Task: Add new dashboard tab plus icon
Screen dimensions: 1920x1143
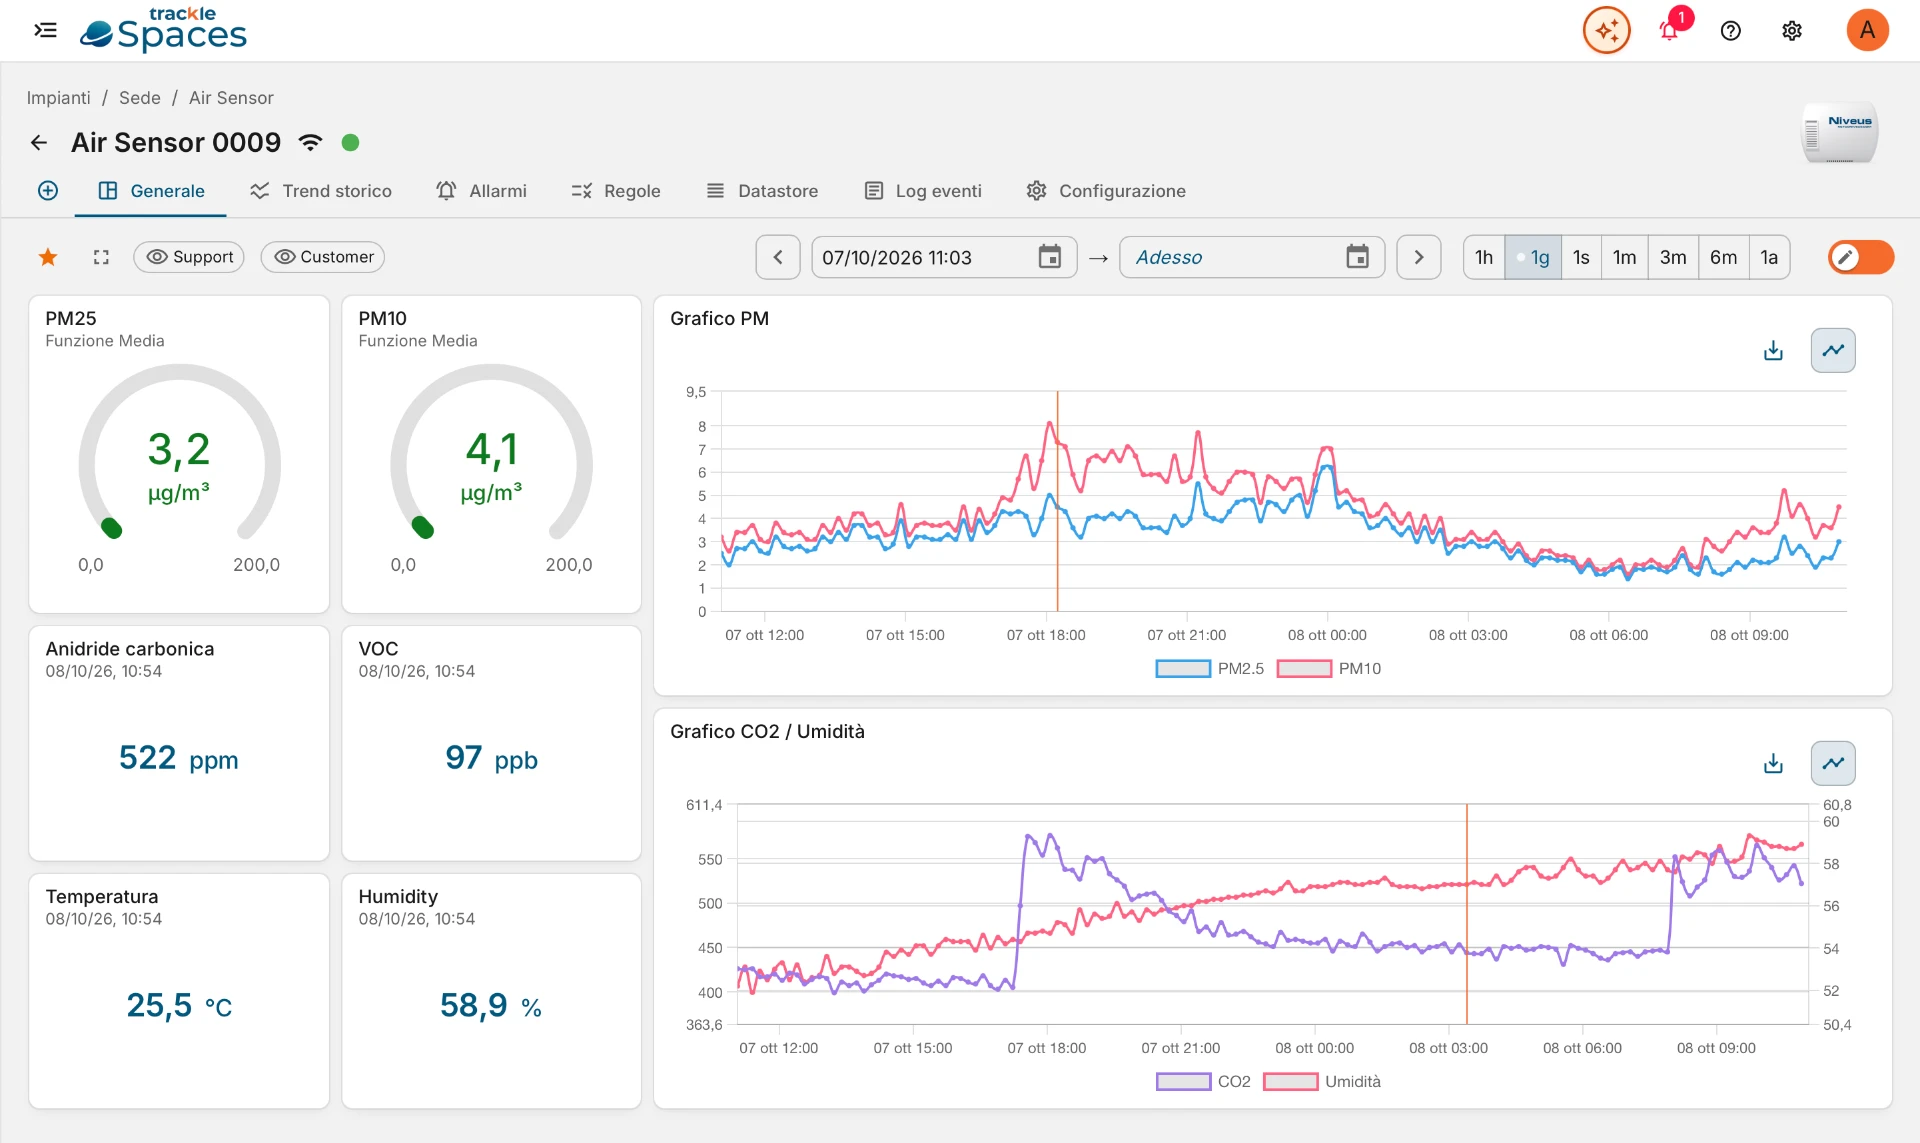Action: (x=48, y=191)
